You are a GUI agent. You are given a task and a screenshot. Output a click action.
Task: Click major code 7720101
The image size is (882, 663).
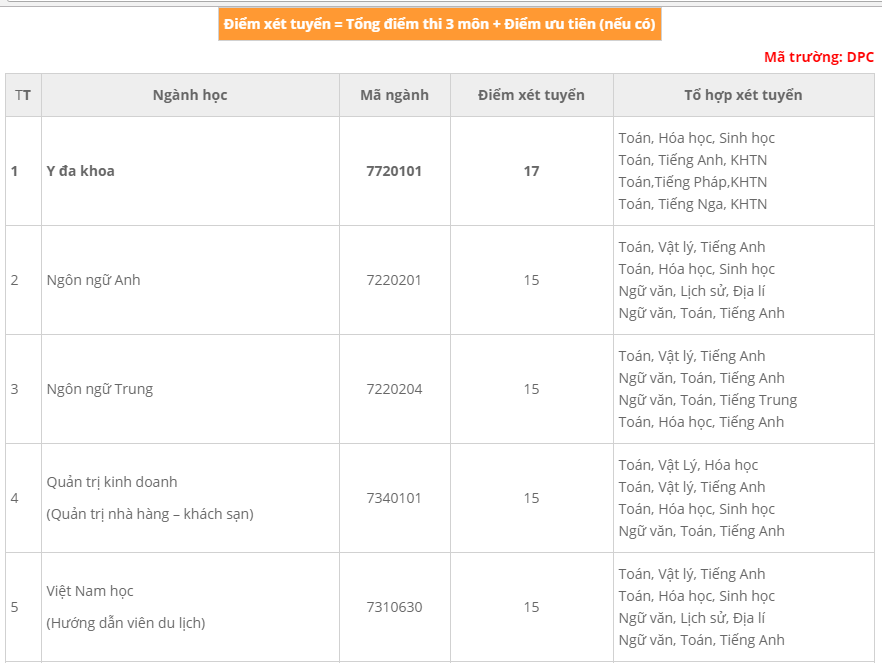394,171
